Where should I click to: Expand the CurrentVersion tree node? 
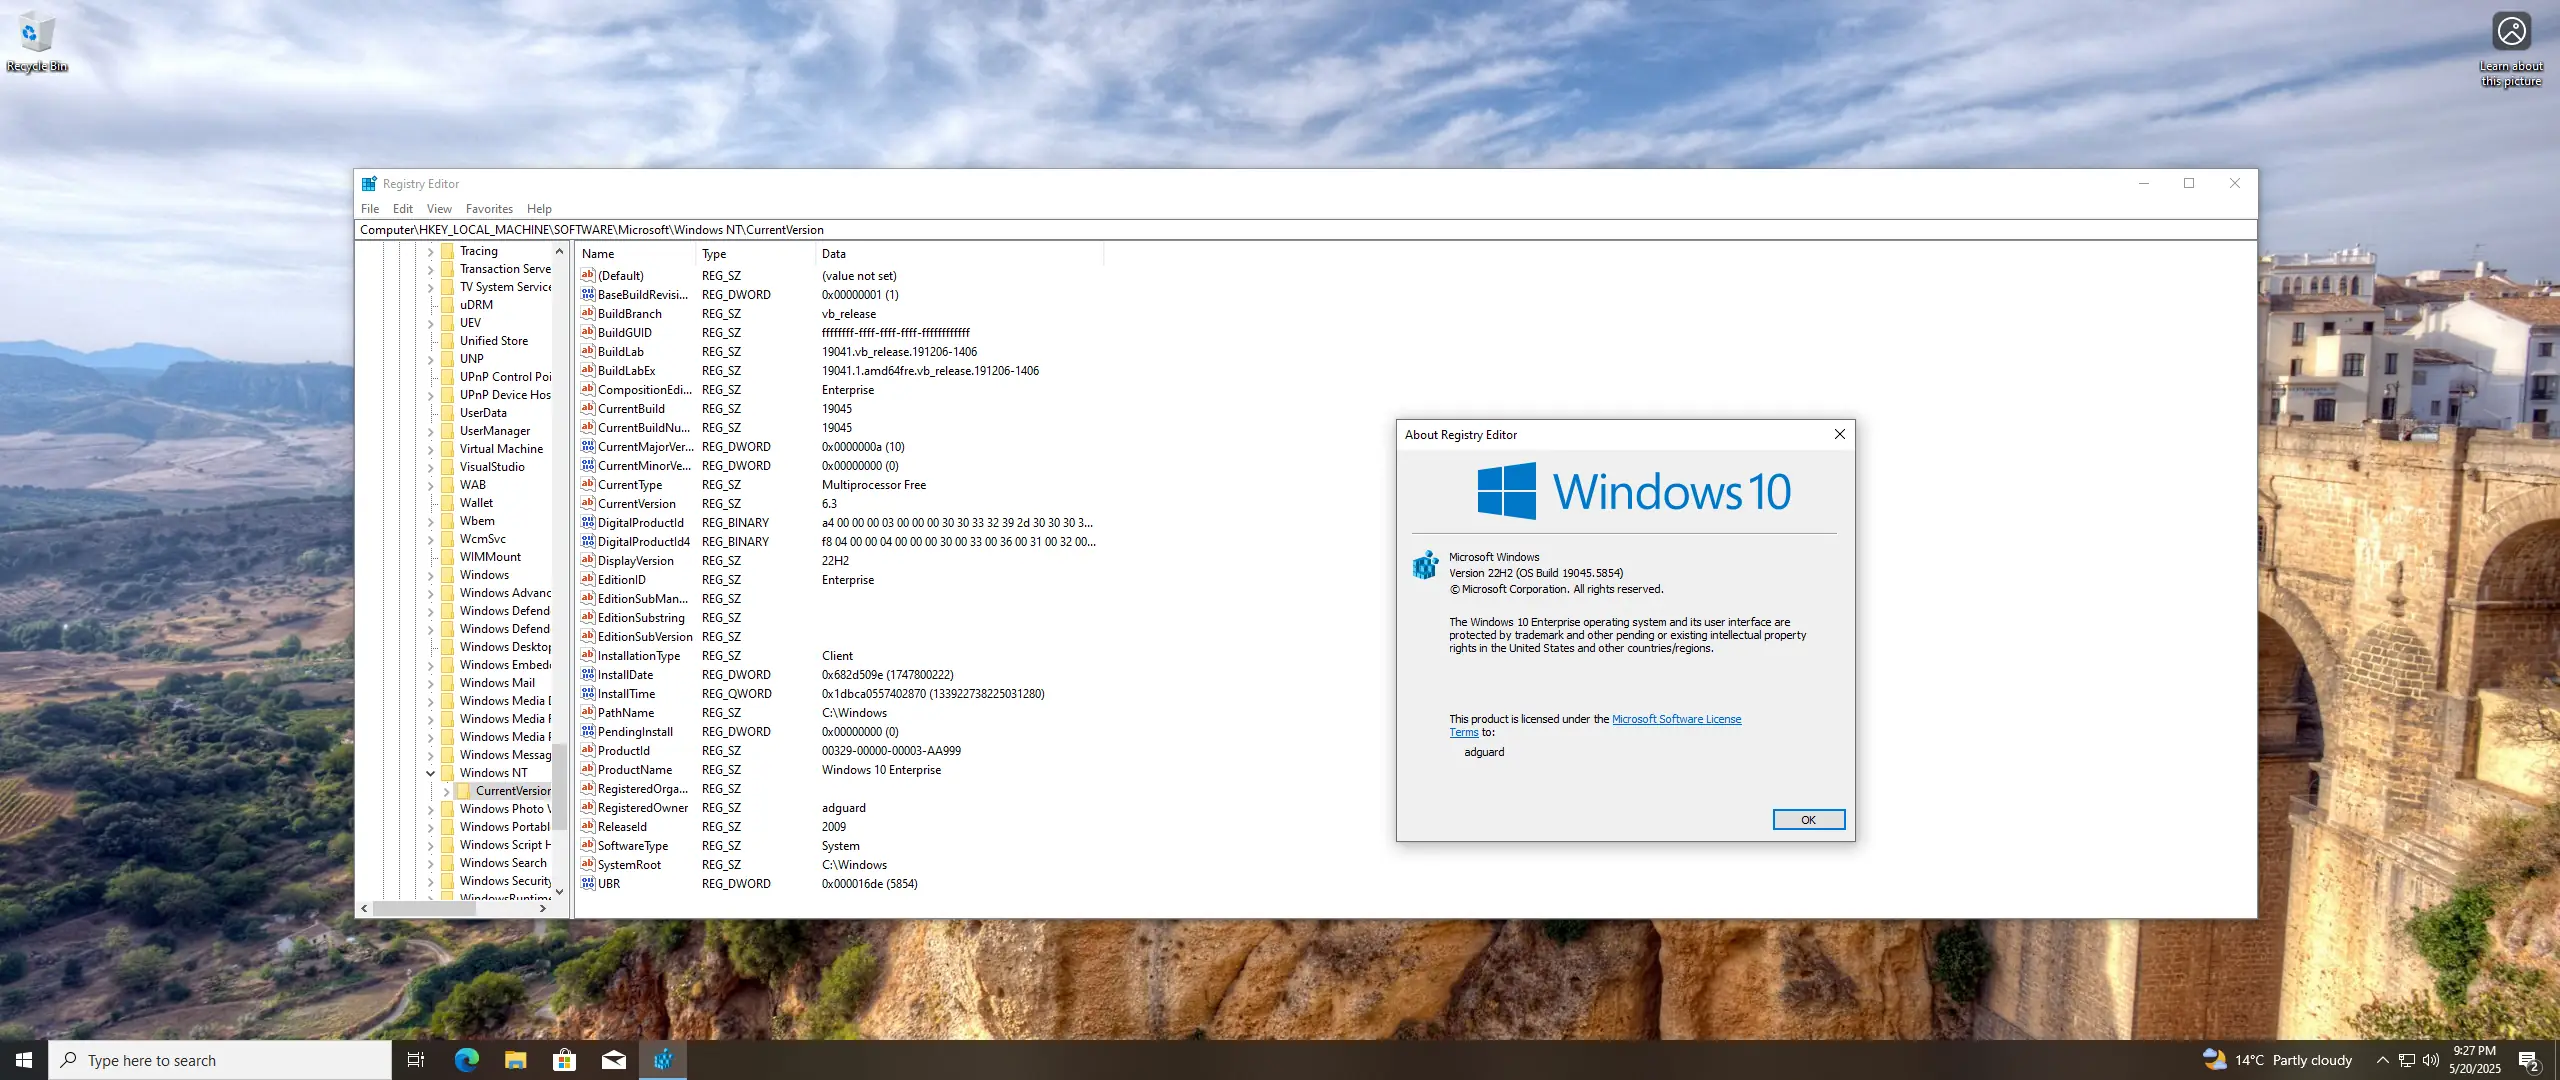pos(446,791)
